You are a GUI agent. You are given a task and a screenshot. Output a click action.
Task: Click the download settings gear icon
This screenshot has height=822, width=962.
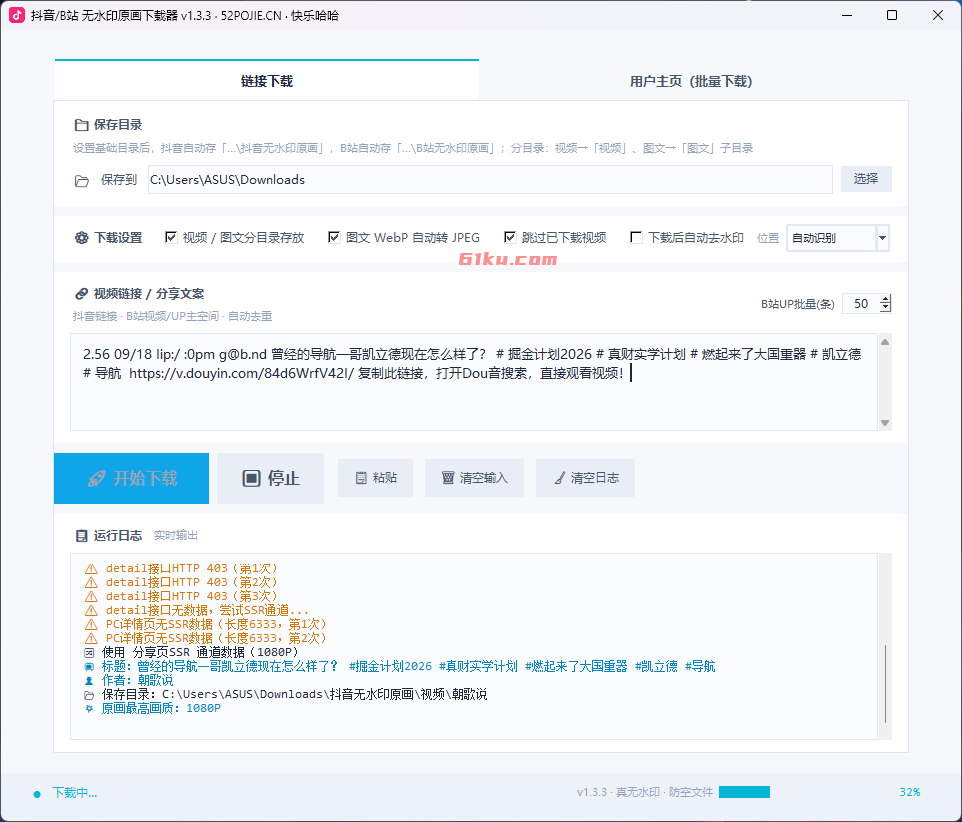(x=82, y=238)
